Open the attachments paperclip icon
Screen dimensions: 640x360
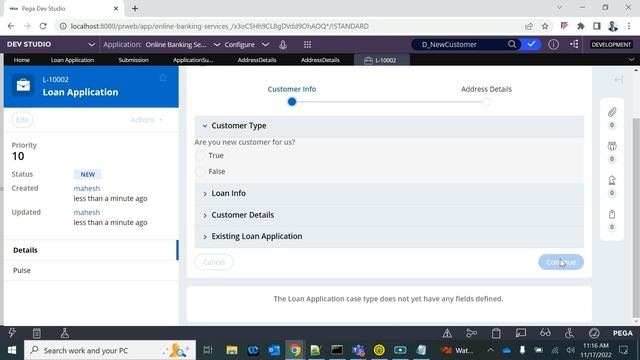pyautogui.click(x=612, y=112)
